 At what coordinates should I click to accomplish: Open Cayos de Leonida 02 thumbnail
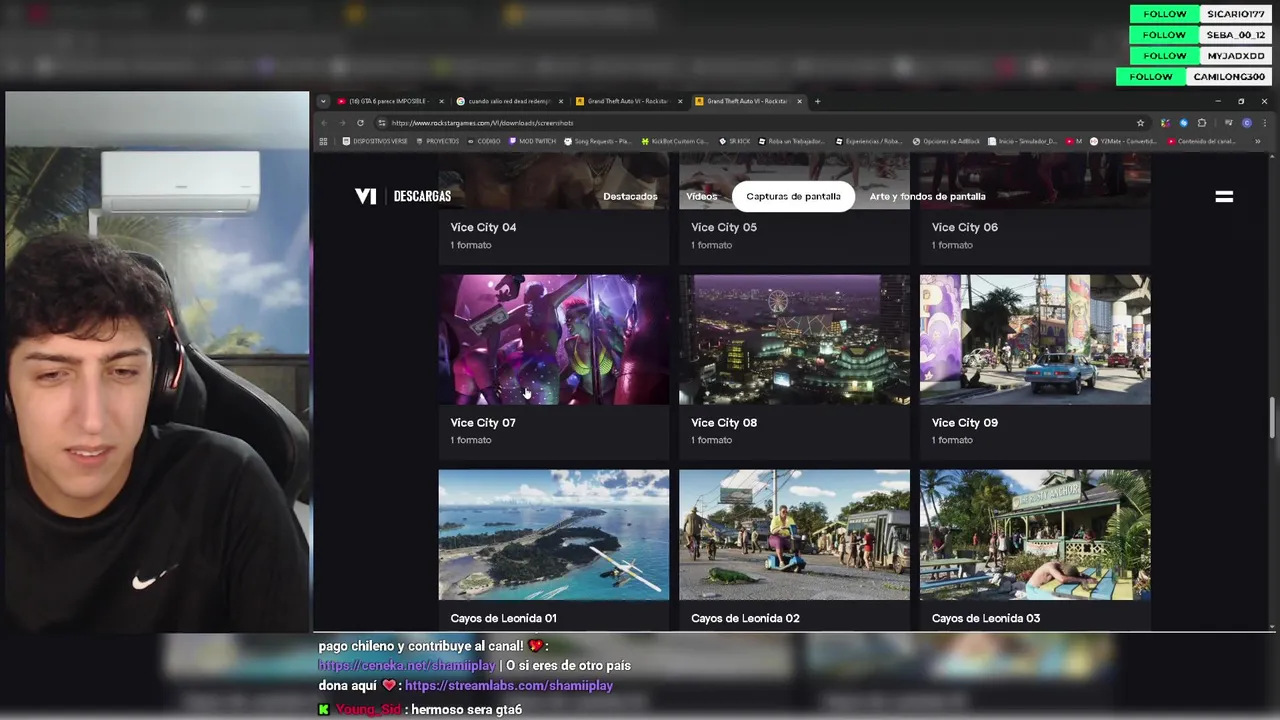click(x=794, y=535)
